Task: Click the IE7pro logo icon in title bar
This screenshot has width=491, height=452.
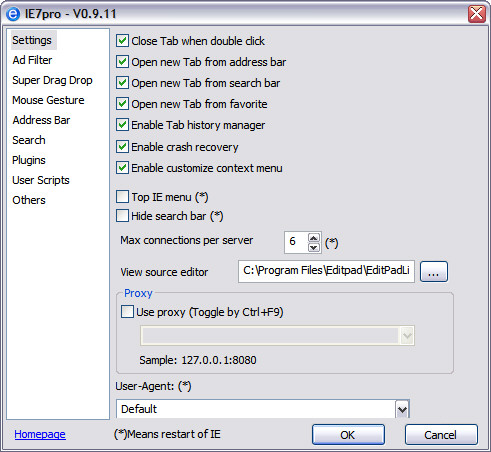Action: (x=13, y=14)
